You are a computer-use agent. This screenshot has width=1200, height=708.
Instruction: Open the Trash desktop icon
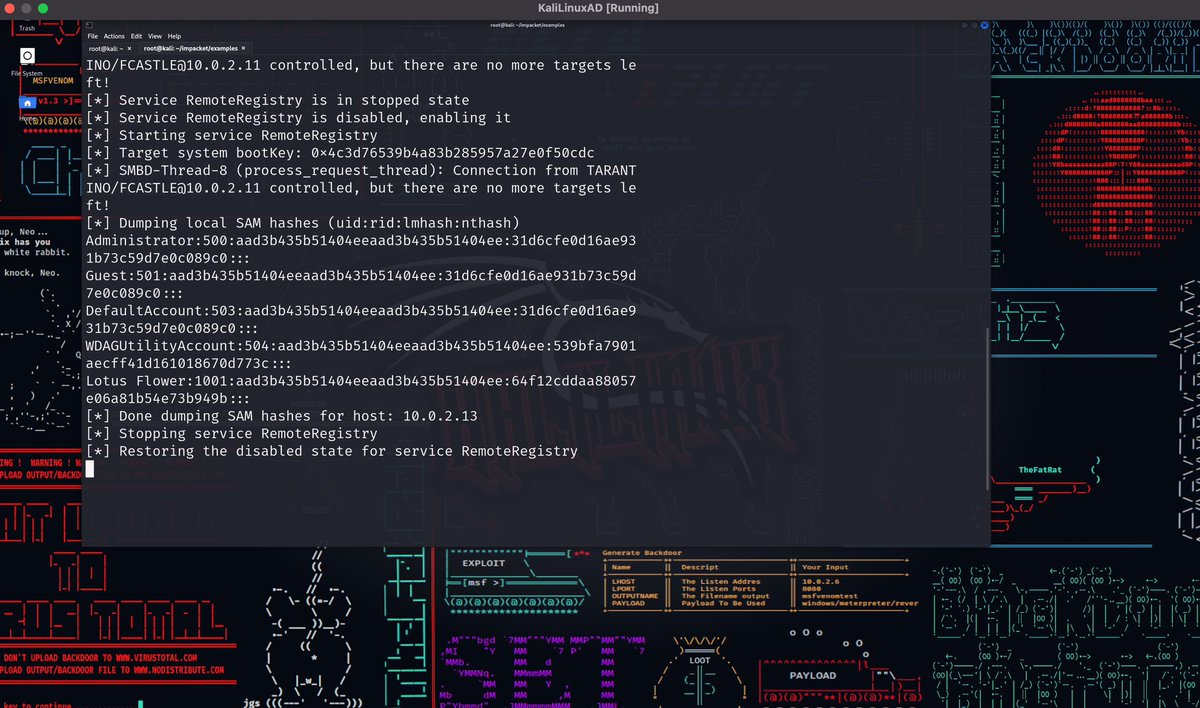27,25
